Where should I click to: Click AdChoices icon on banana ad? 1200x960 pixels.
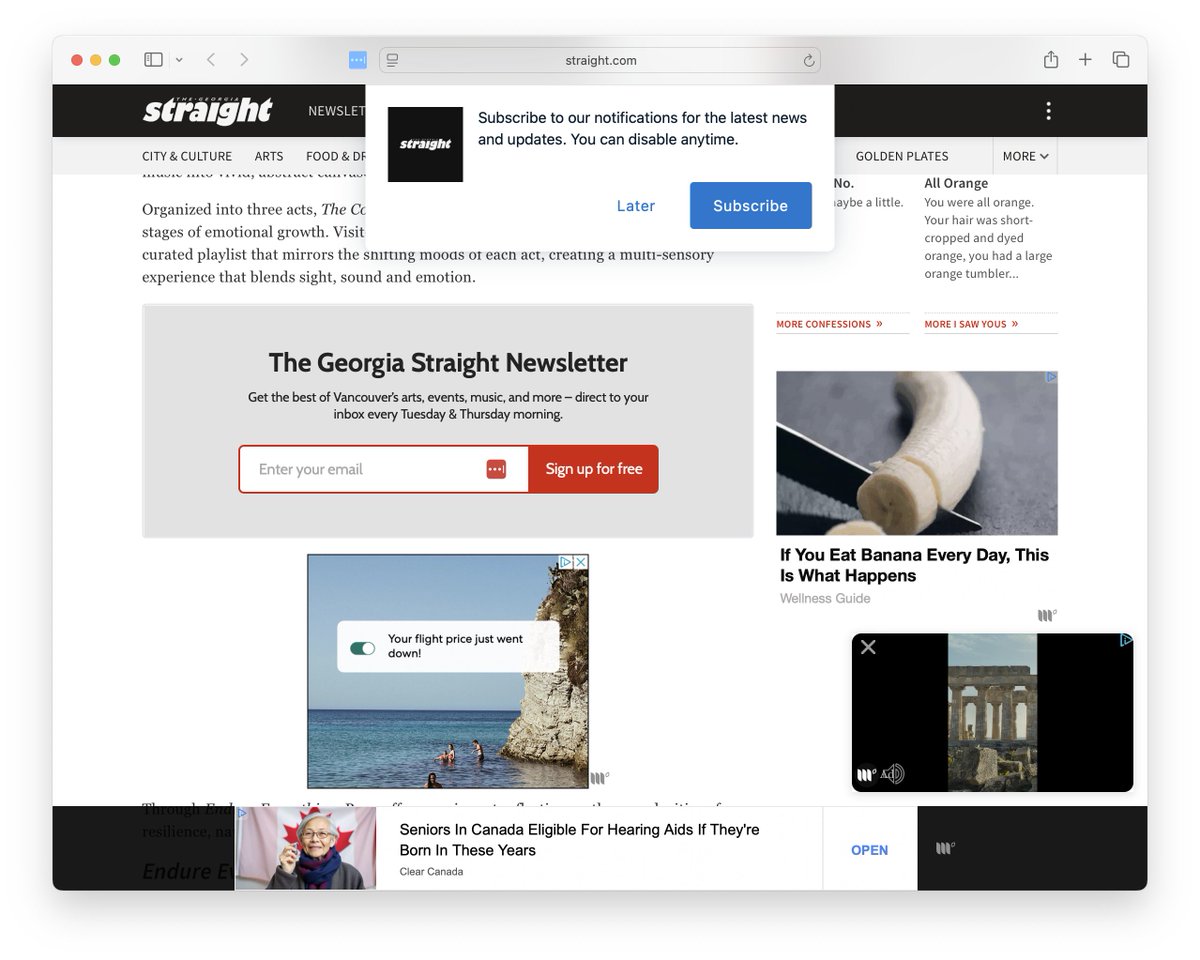tap(1051, 377)
